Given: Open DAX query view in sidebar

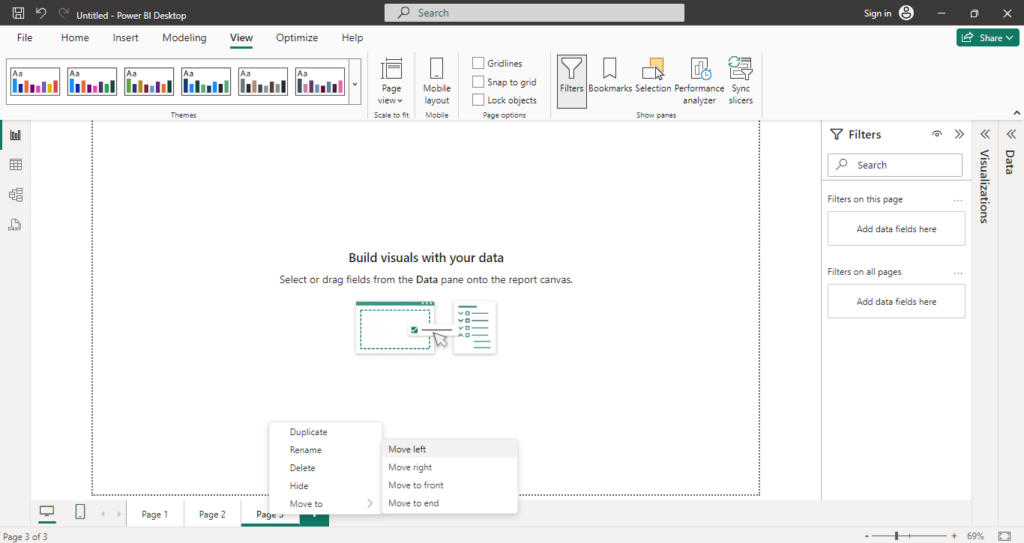Looking at the screenshot, I should pos(15,225).
